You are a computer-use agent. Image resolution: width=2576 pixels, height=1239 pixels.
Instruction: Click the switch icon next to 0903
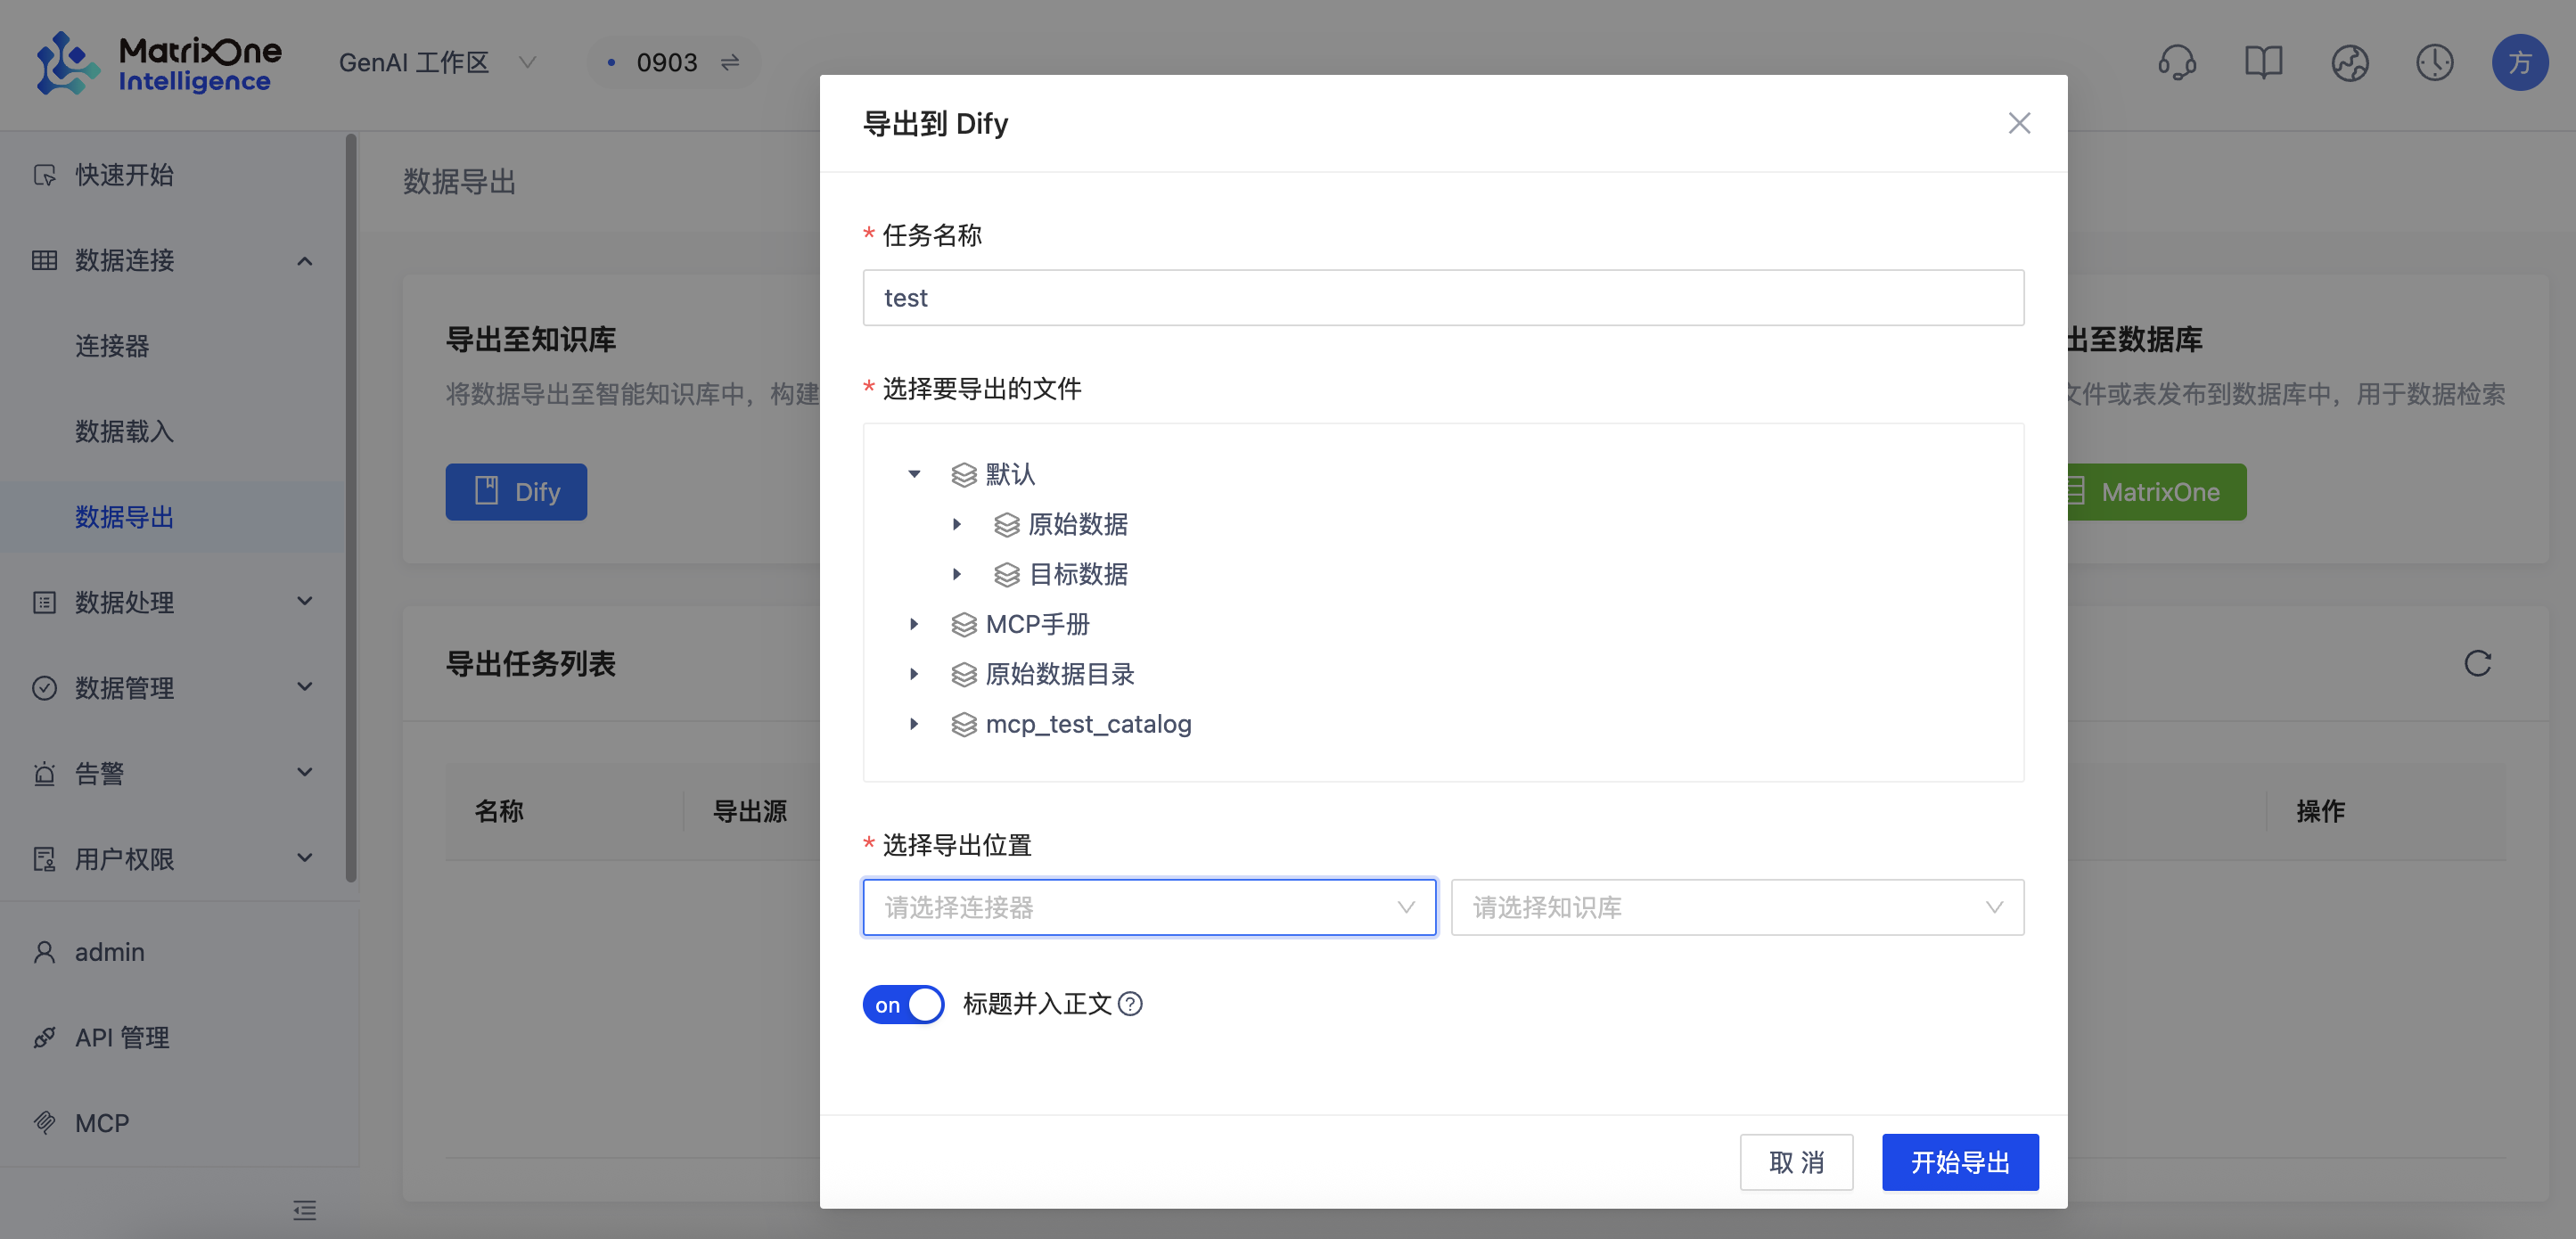coord(730,63)
